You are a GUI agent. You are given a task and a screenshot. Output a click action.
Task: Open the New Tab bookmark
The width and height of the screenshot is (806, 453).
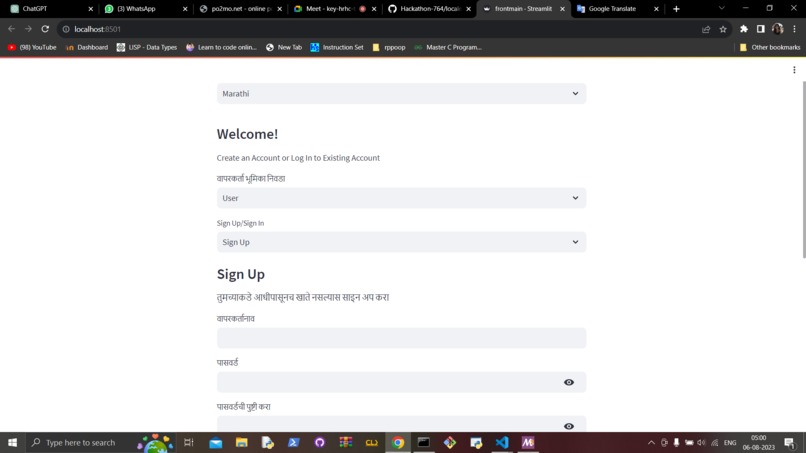284,47
